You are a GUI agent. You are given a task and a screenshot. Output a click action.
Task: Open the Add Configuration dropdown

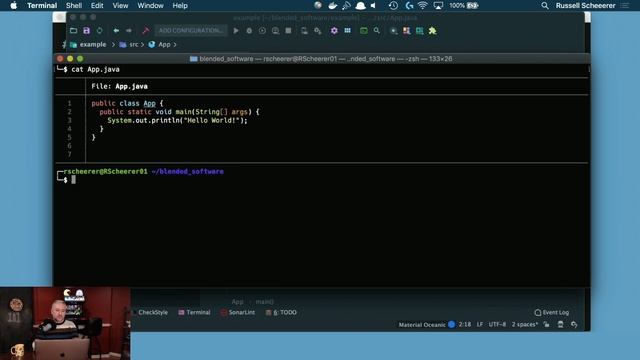click(x=191, y=31)
